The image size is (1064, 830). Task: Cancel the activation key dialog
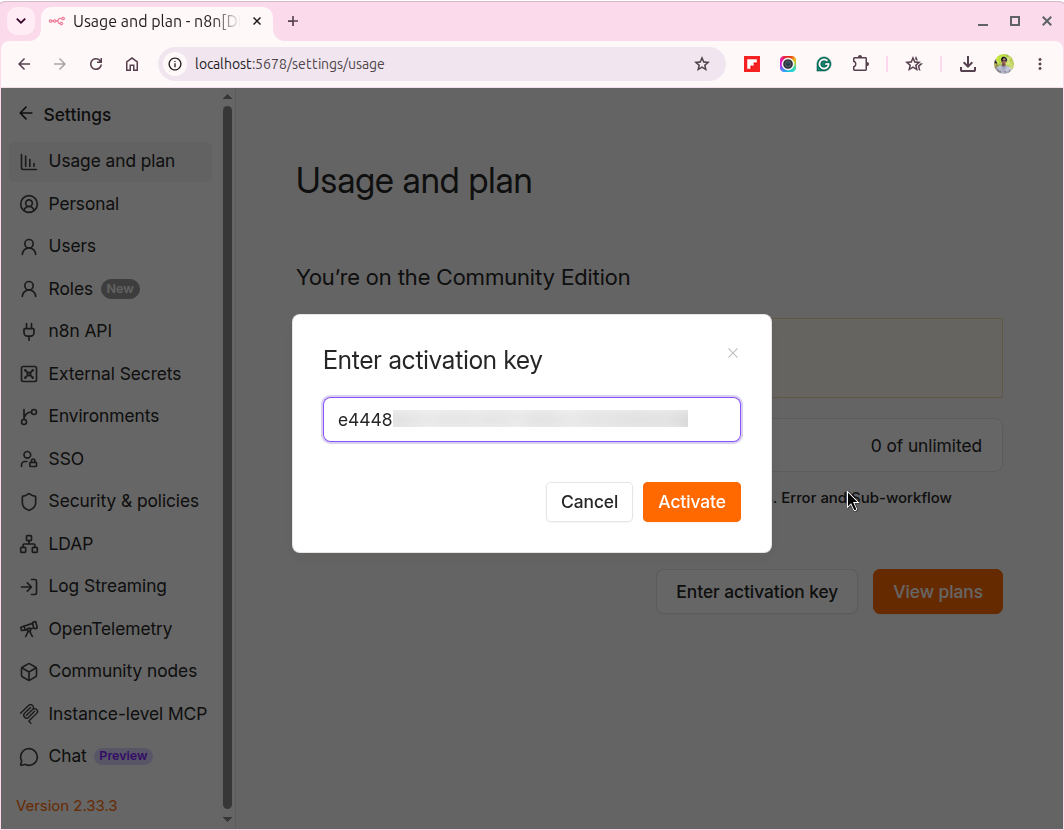click(589, 502)
